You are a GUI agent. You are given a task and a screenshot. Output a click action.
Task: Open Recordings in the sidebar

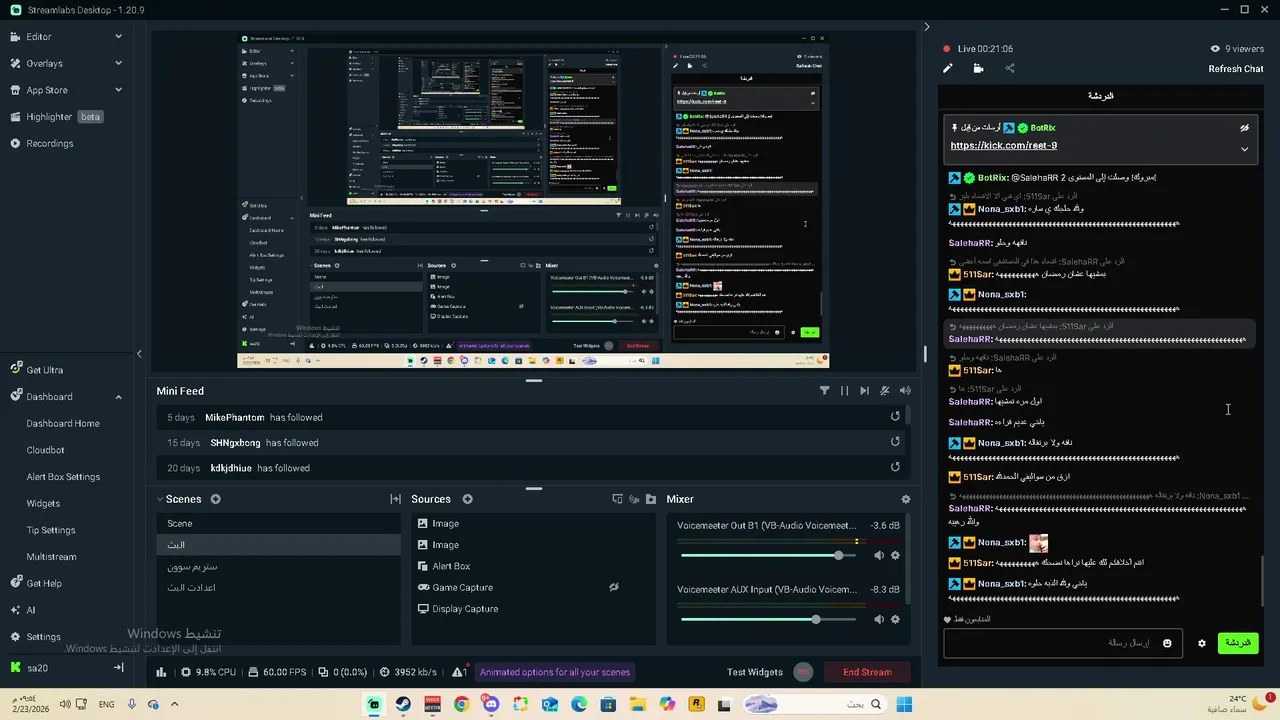click(x=49, y=143)
